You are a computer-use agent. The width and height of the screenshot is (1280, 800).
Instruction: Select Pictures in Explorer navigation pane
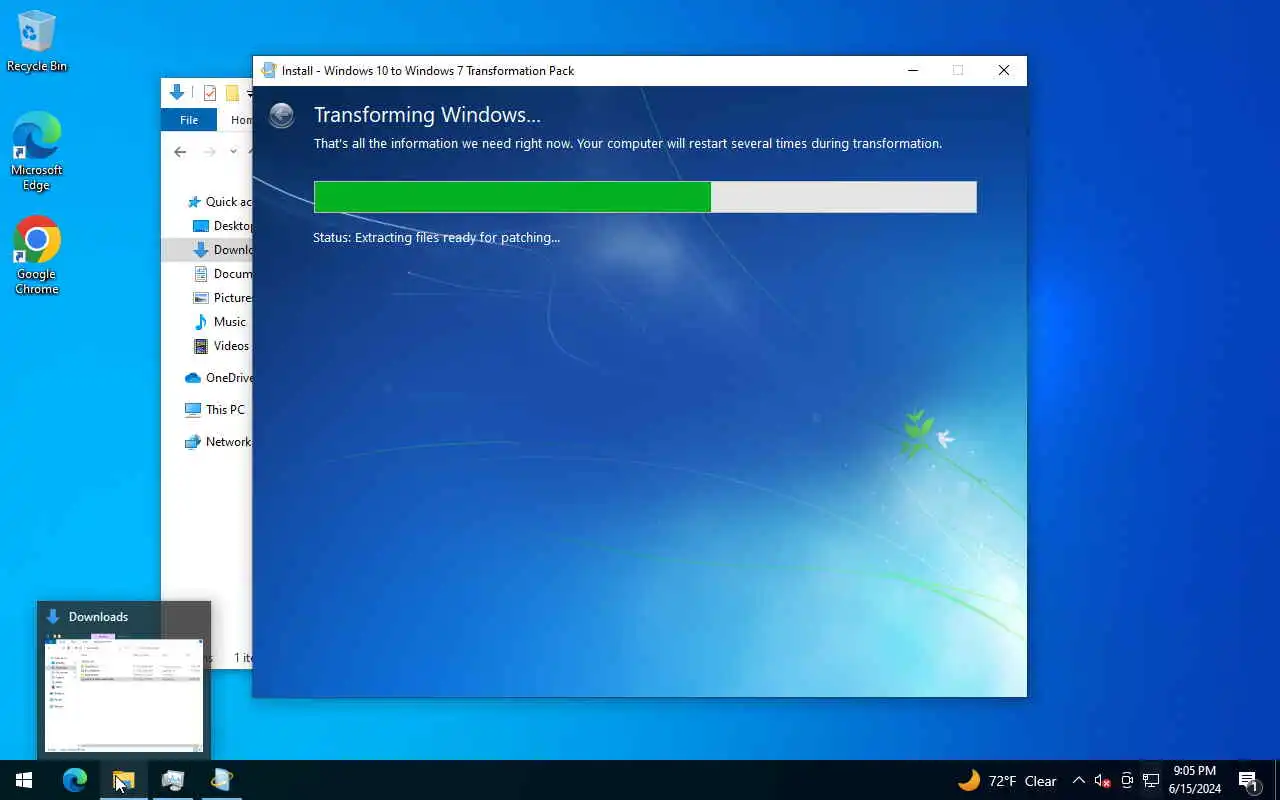pos(222,297)
